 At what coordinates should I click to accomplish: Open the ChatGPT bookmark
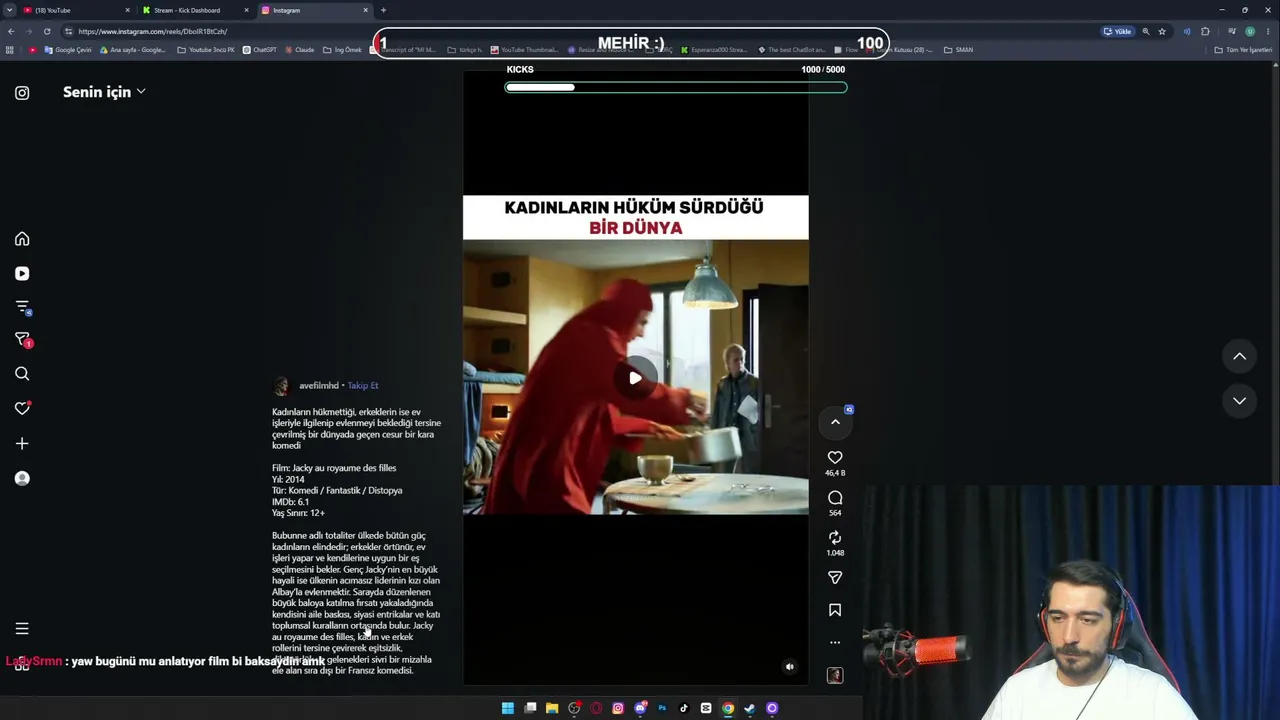click(x=260, y=50)
